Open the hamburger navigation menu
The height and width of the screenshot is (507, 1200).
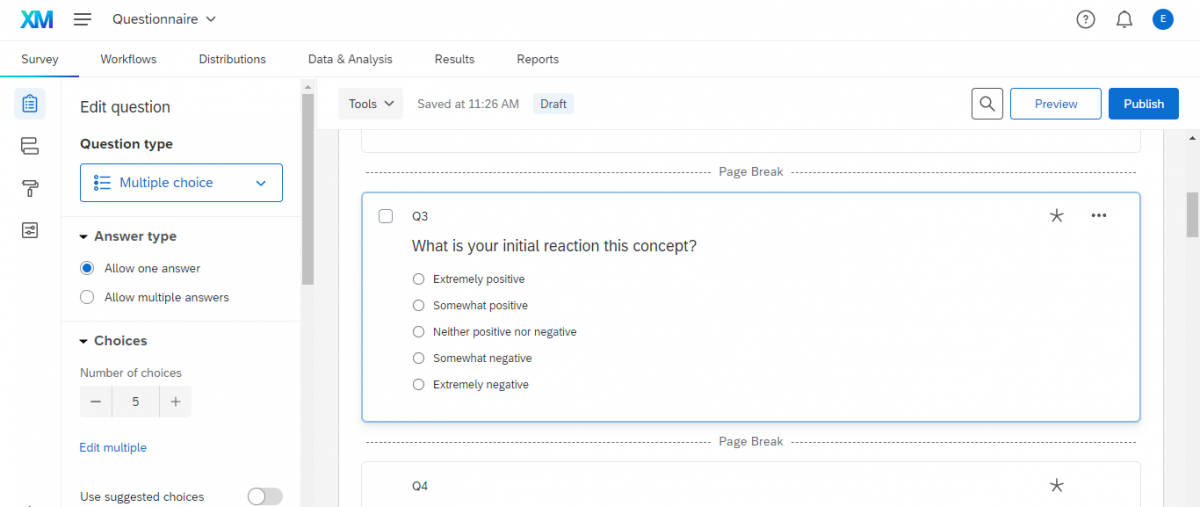point(83,20)
